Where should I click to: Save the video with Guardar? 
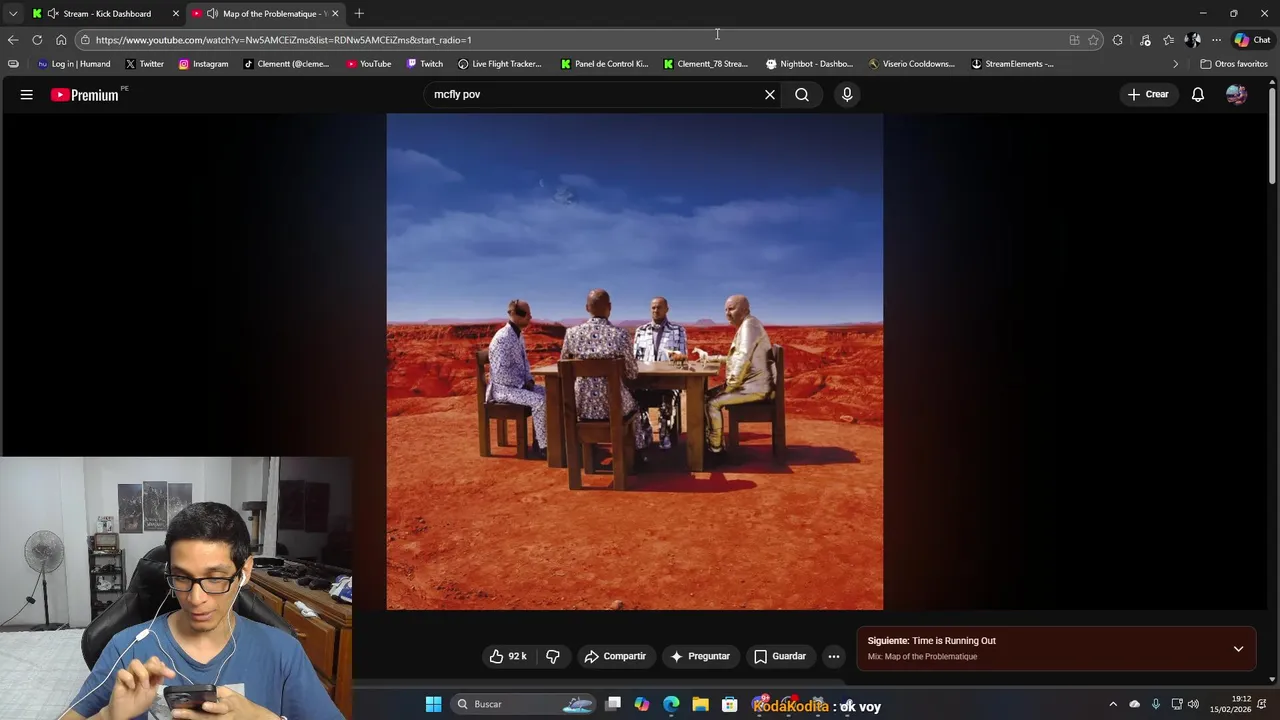(x=780, y=656)
